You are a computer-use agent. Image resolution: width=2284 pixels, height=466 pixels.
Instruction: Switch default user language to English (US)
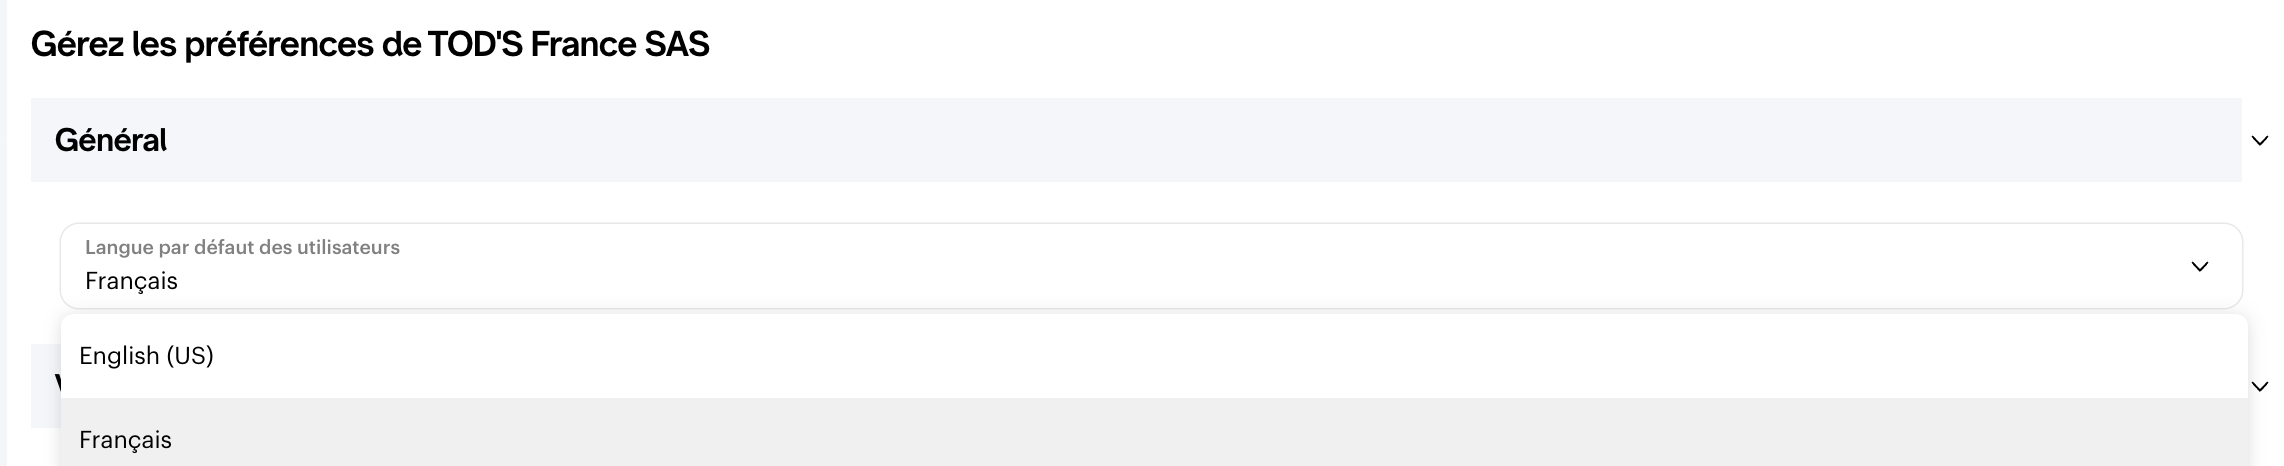click(147, 356)
